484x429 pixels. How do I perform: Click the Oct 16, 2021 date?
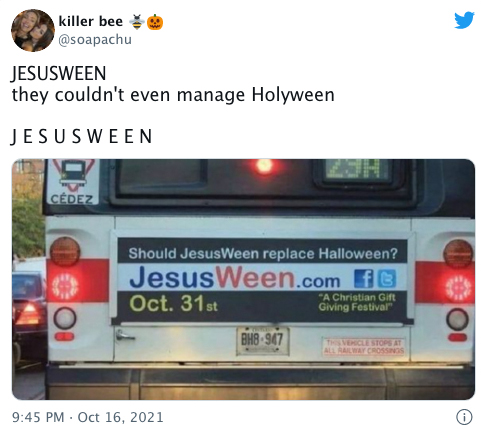pos(120,417)
